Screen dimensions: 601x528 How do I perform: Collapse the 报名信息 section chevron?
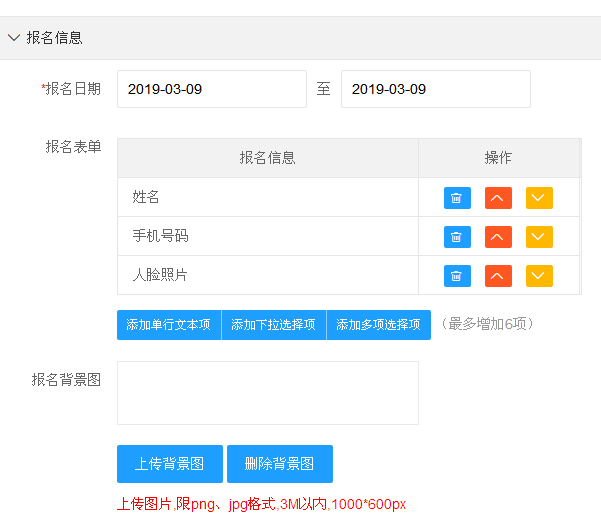14,38
